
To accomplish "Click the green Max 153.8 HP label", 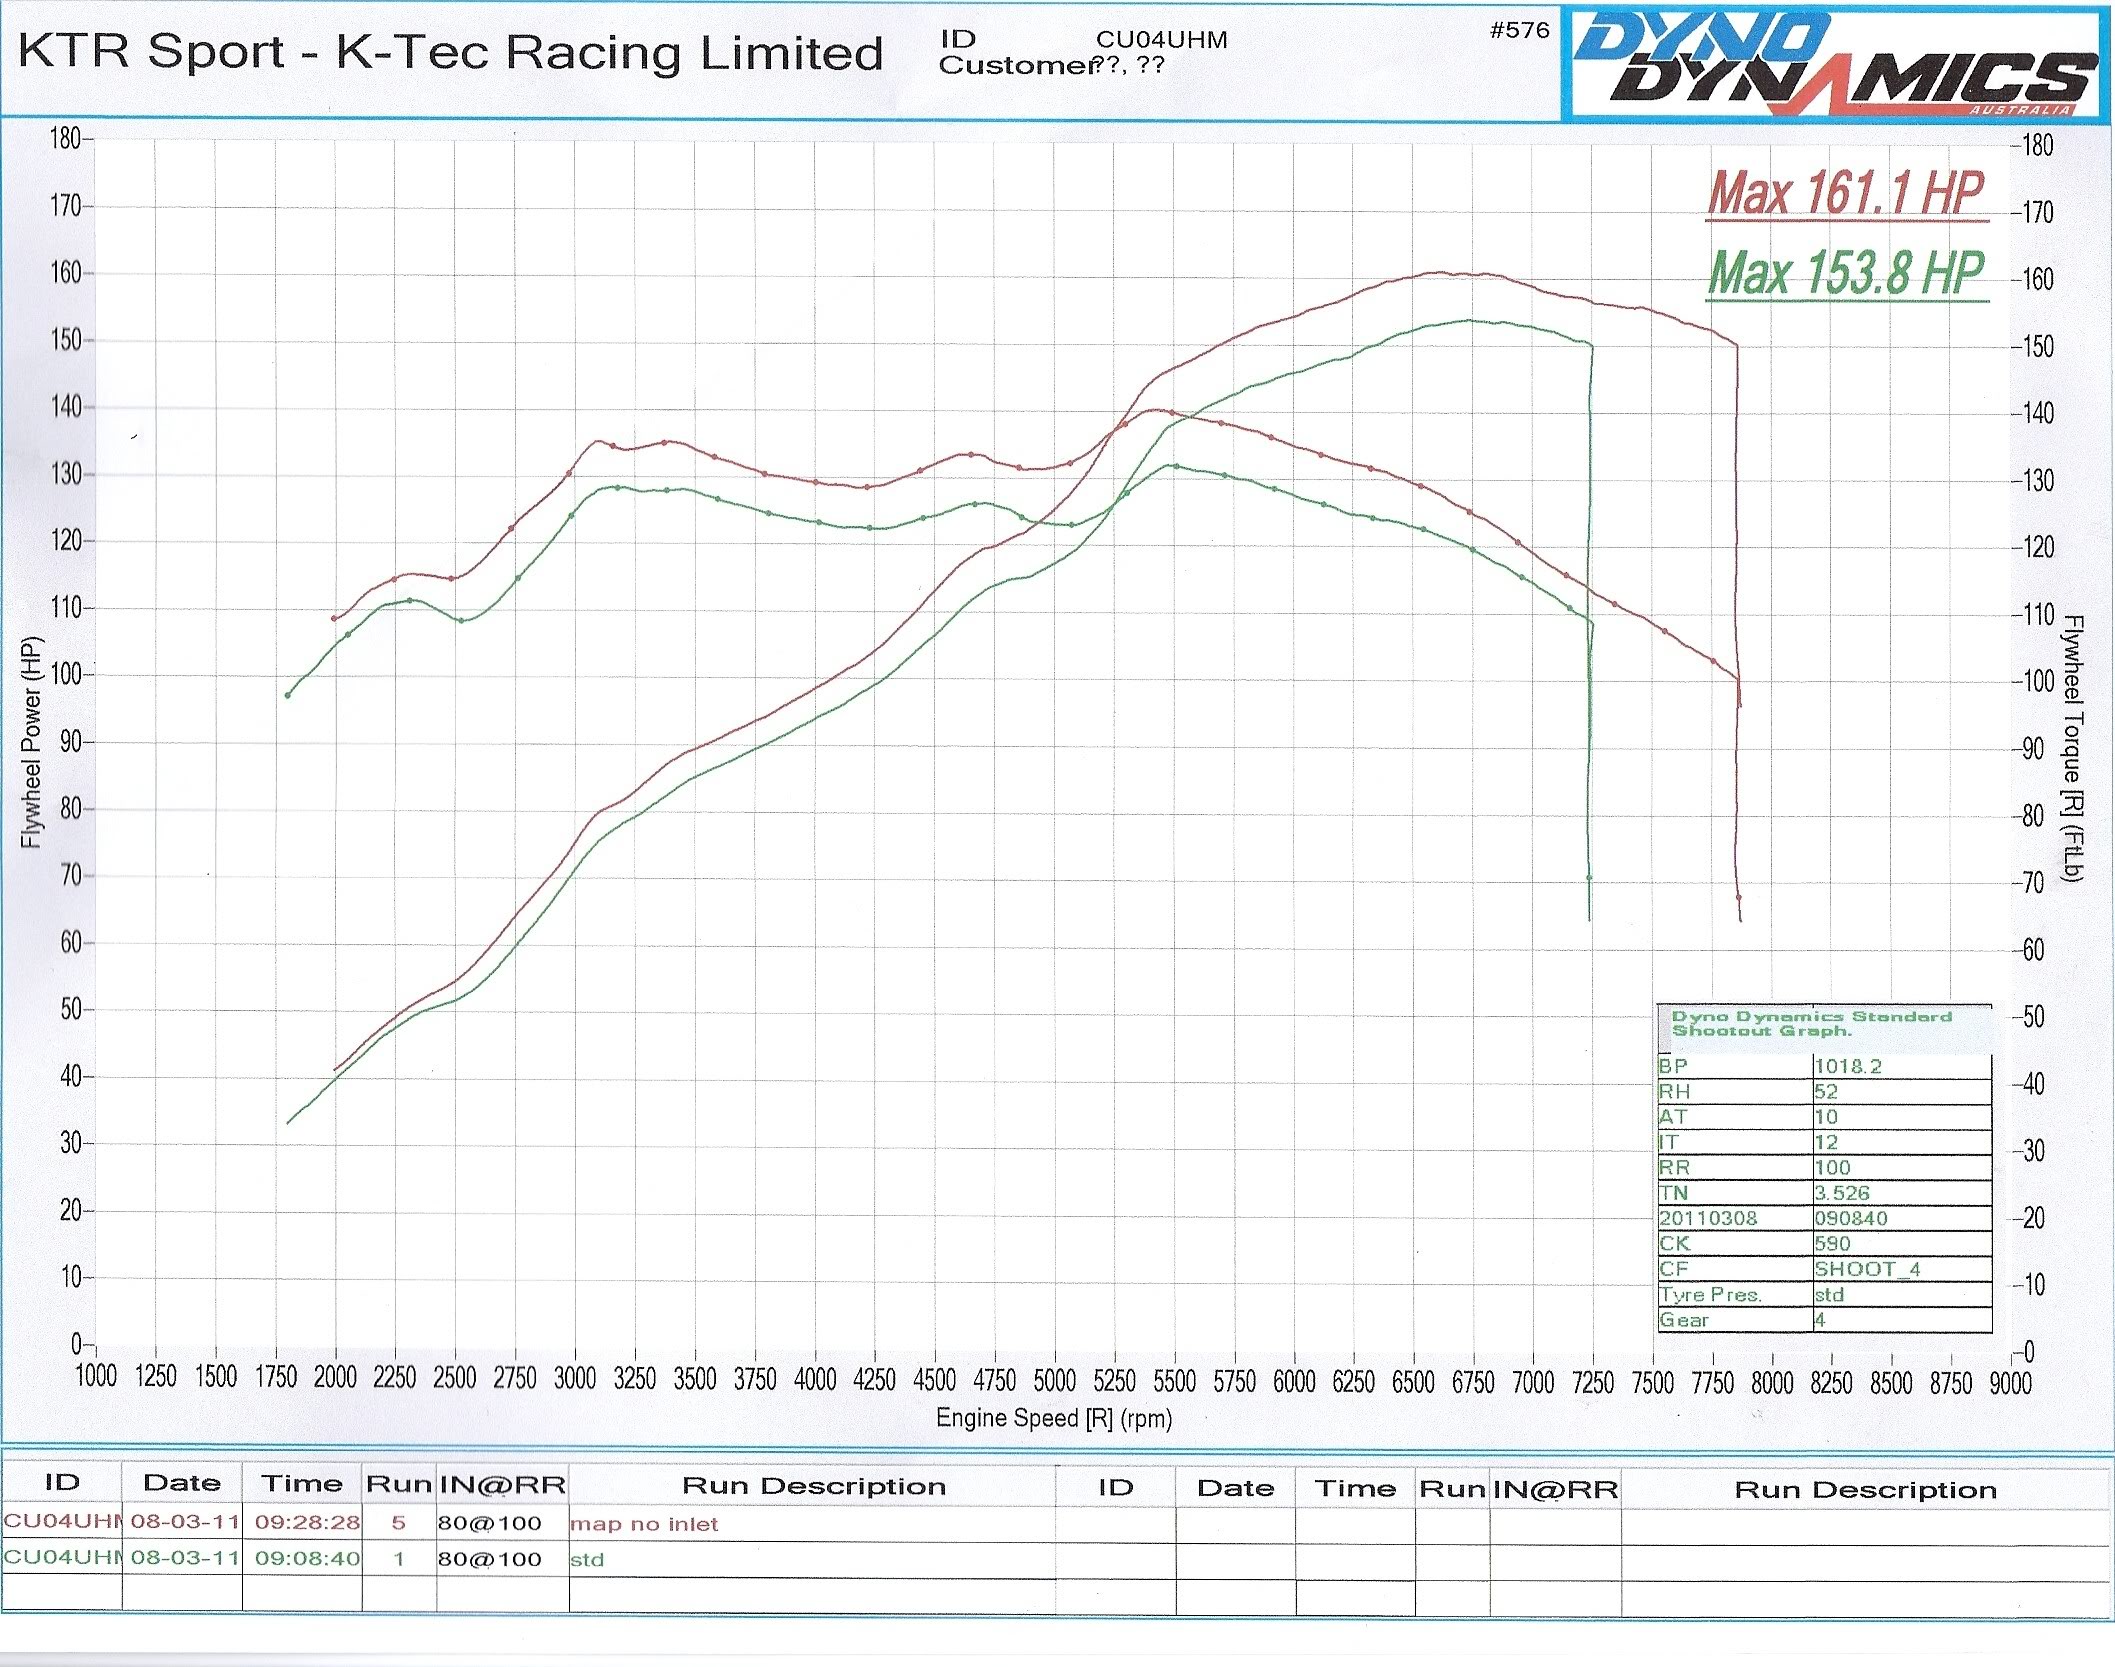I will pyautogui.click(x=1846, y=273).
